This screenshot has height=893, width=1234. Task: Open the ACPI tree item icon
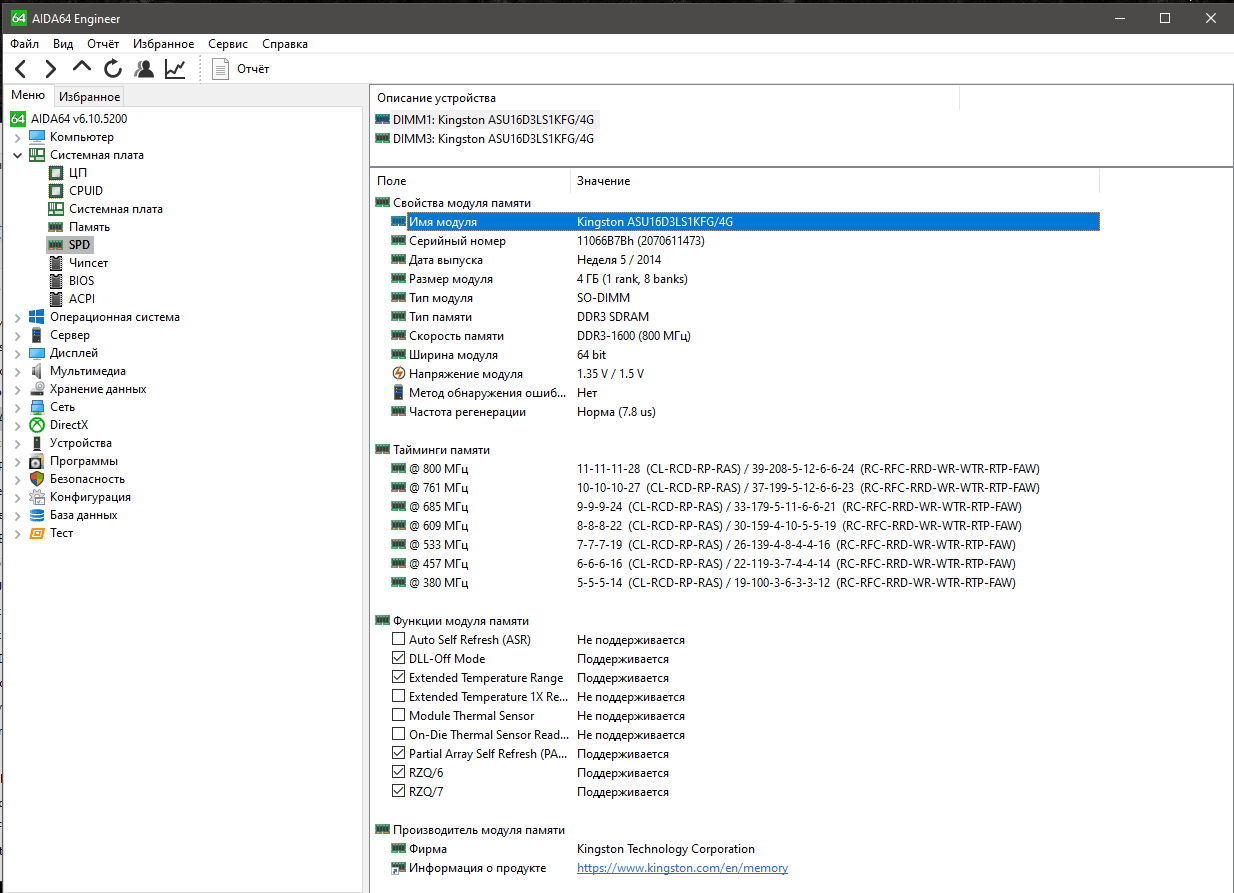(x=56, y=299)
